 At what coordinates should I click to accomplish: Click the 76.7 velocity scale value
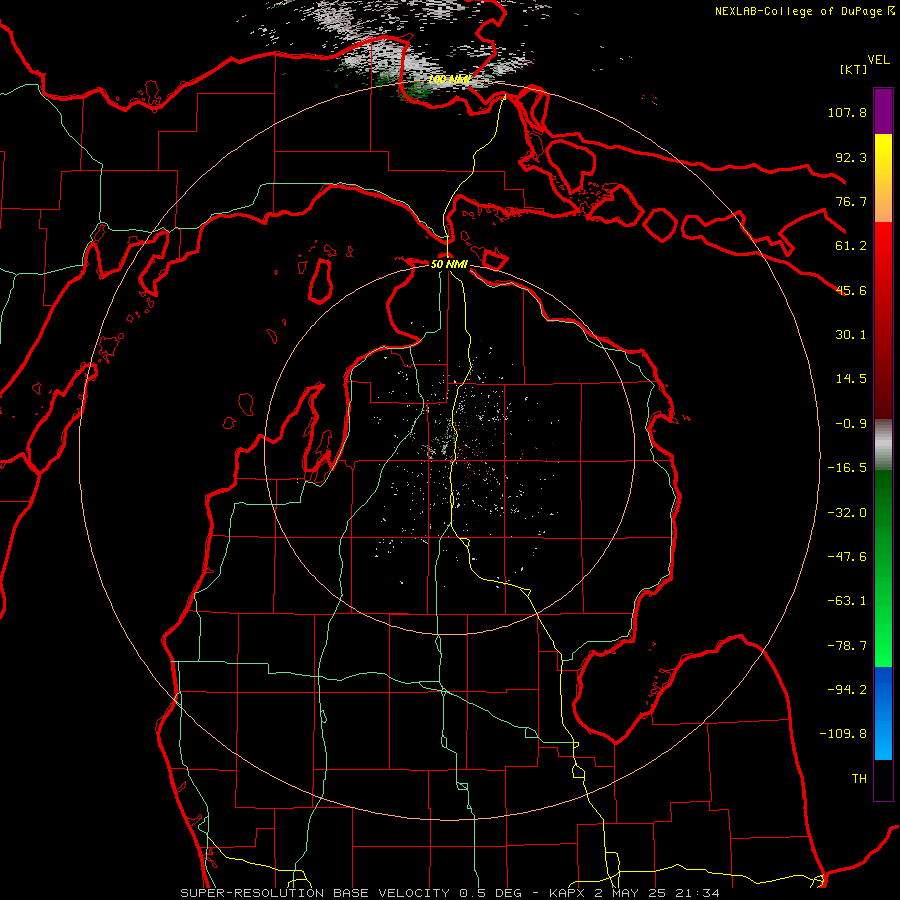point(851,201)
